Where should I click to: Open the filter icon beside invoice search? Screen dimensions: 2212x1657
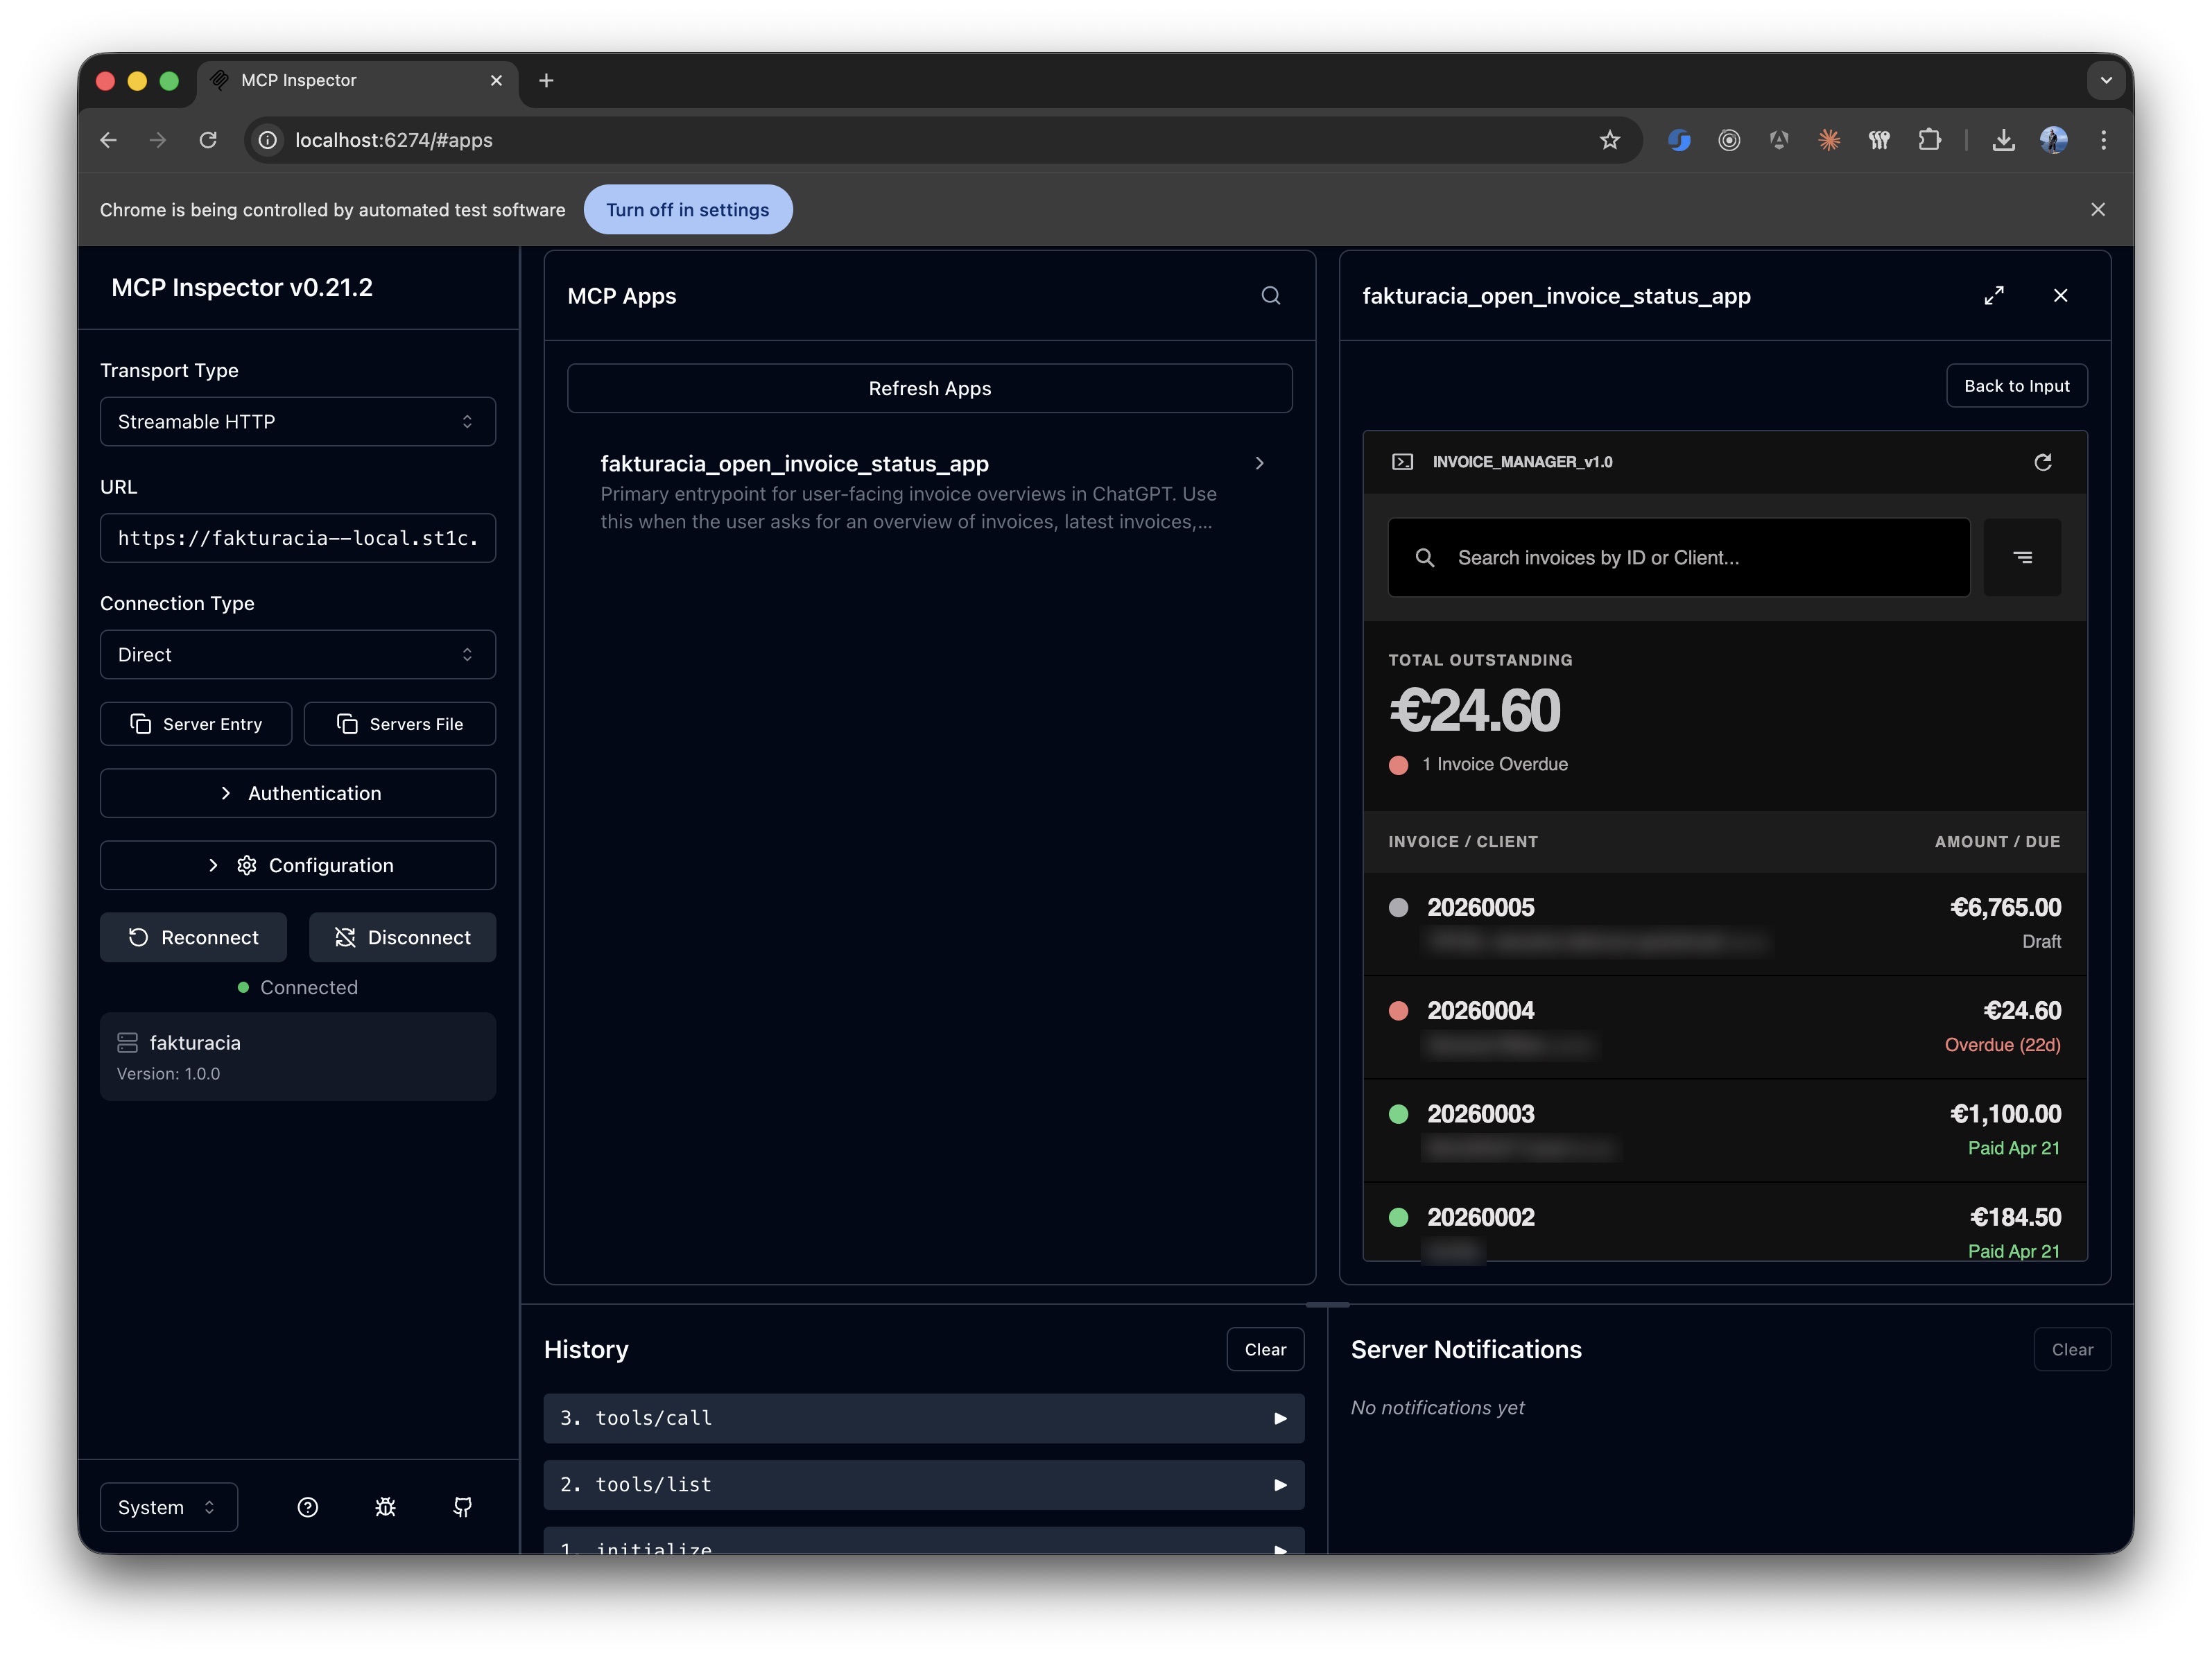[2023, 557]
